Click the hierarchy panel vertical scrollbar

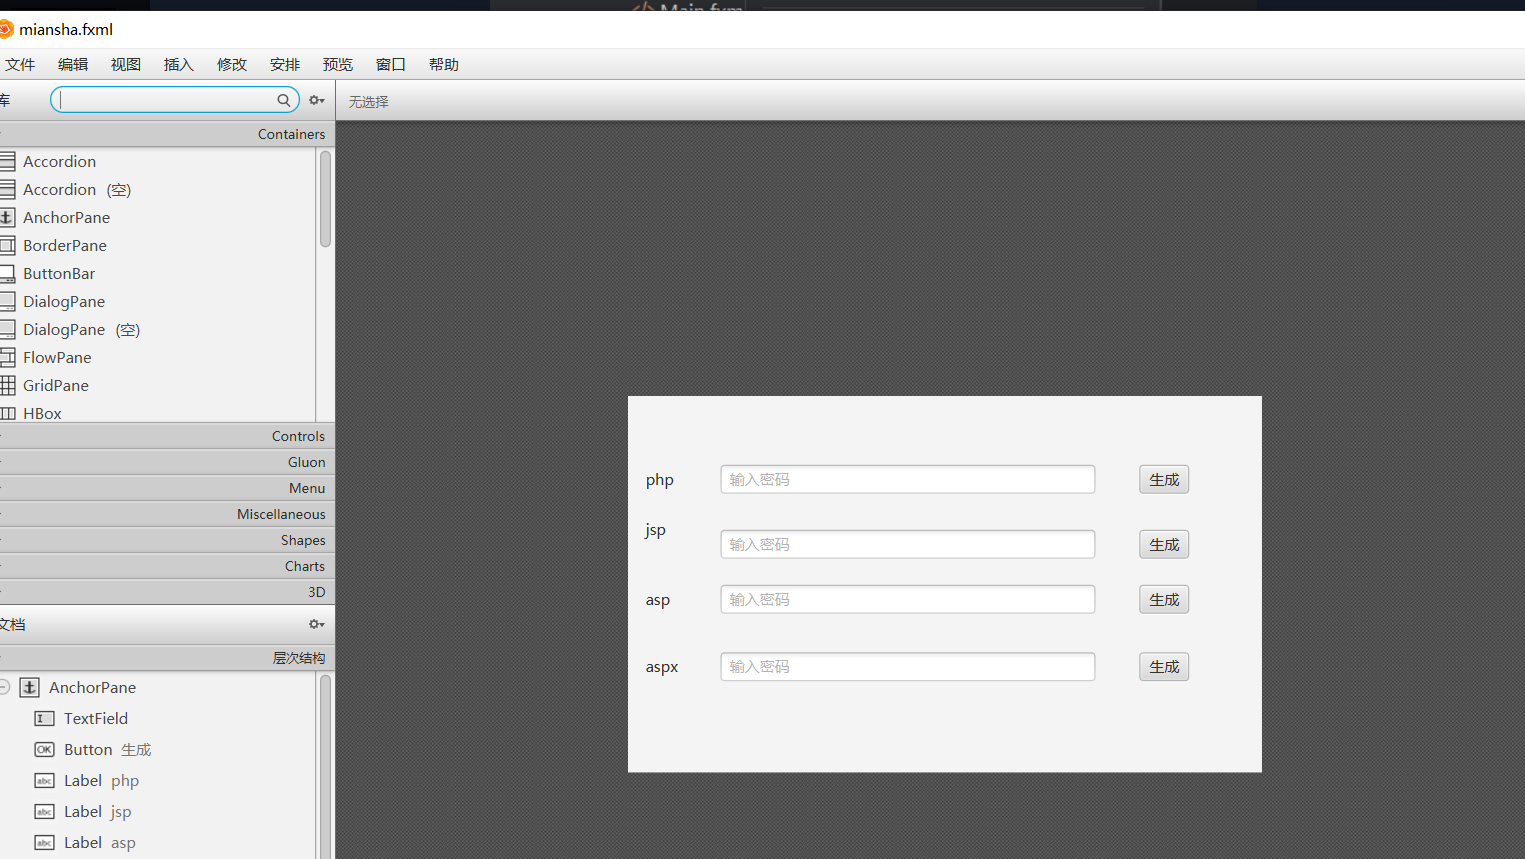(x=325, y=767)
